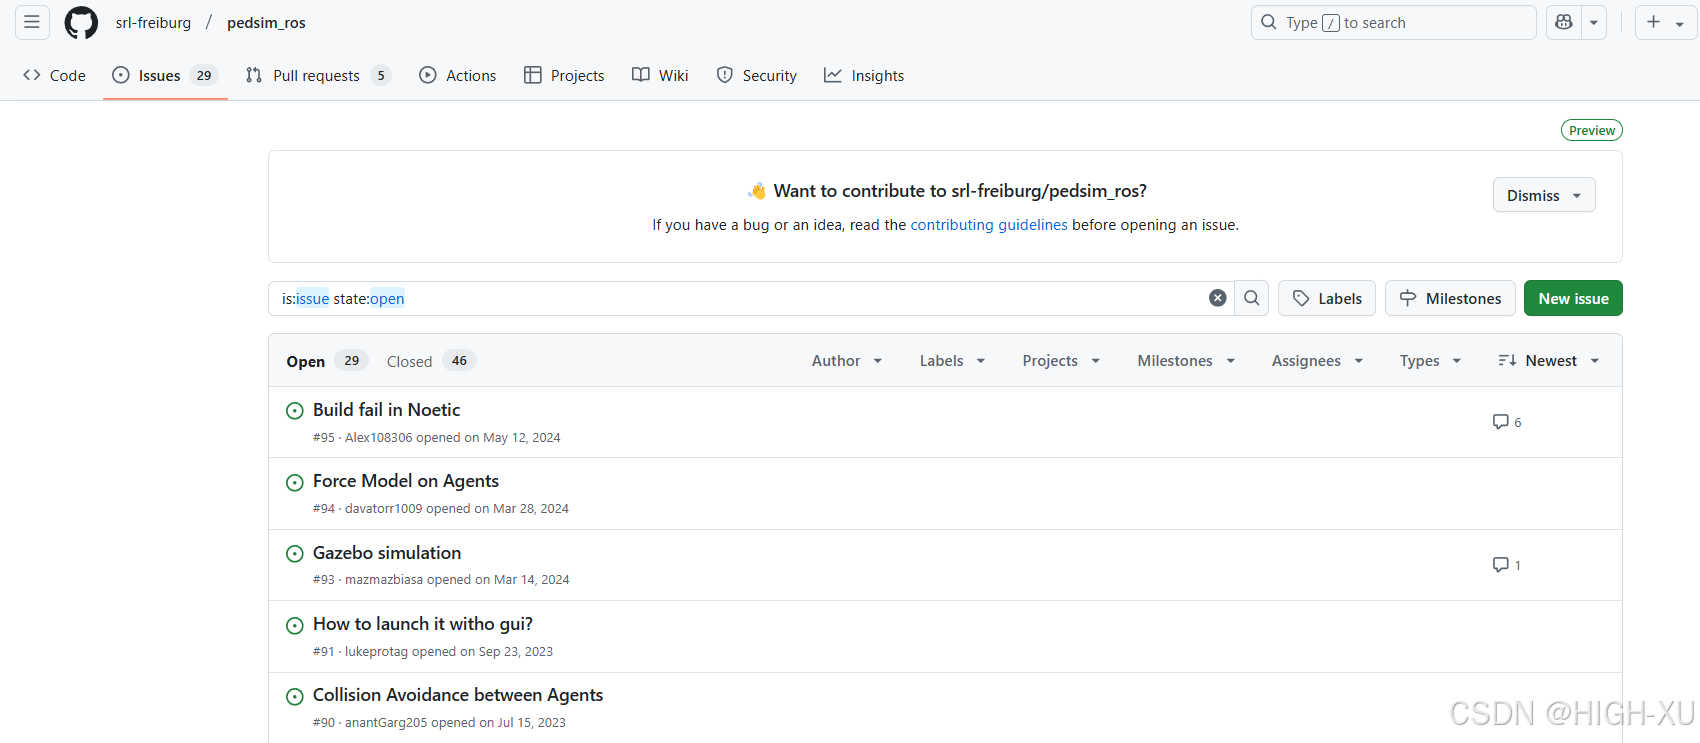Expand the Author filter dropdown
Viewport: 1700px width, 743px height.
847,361
